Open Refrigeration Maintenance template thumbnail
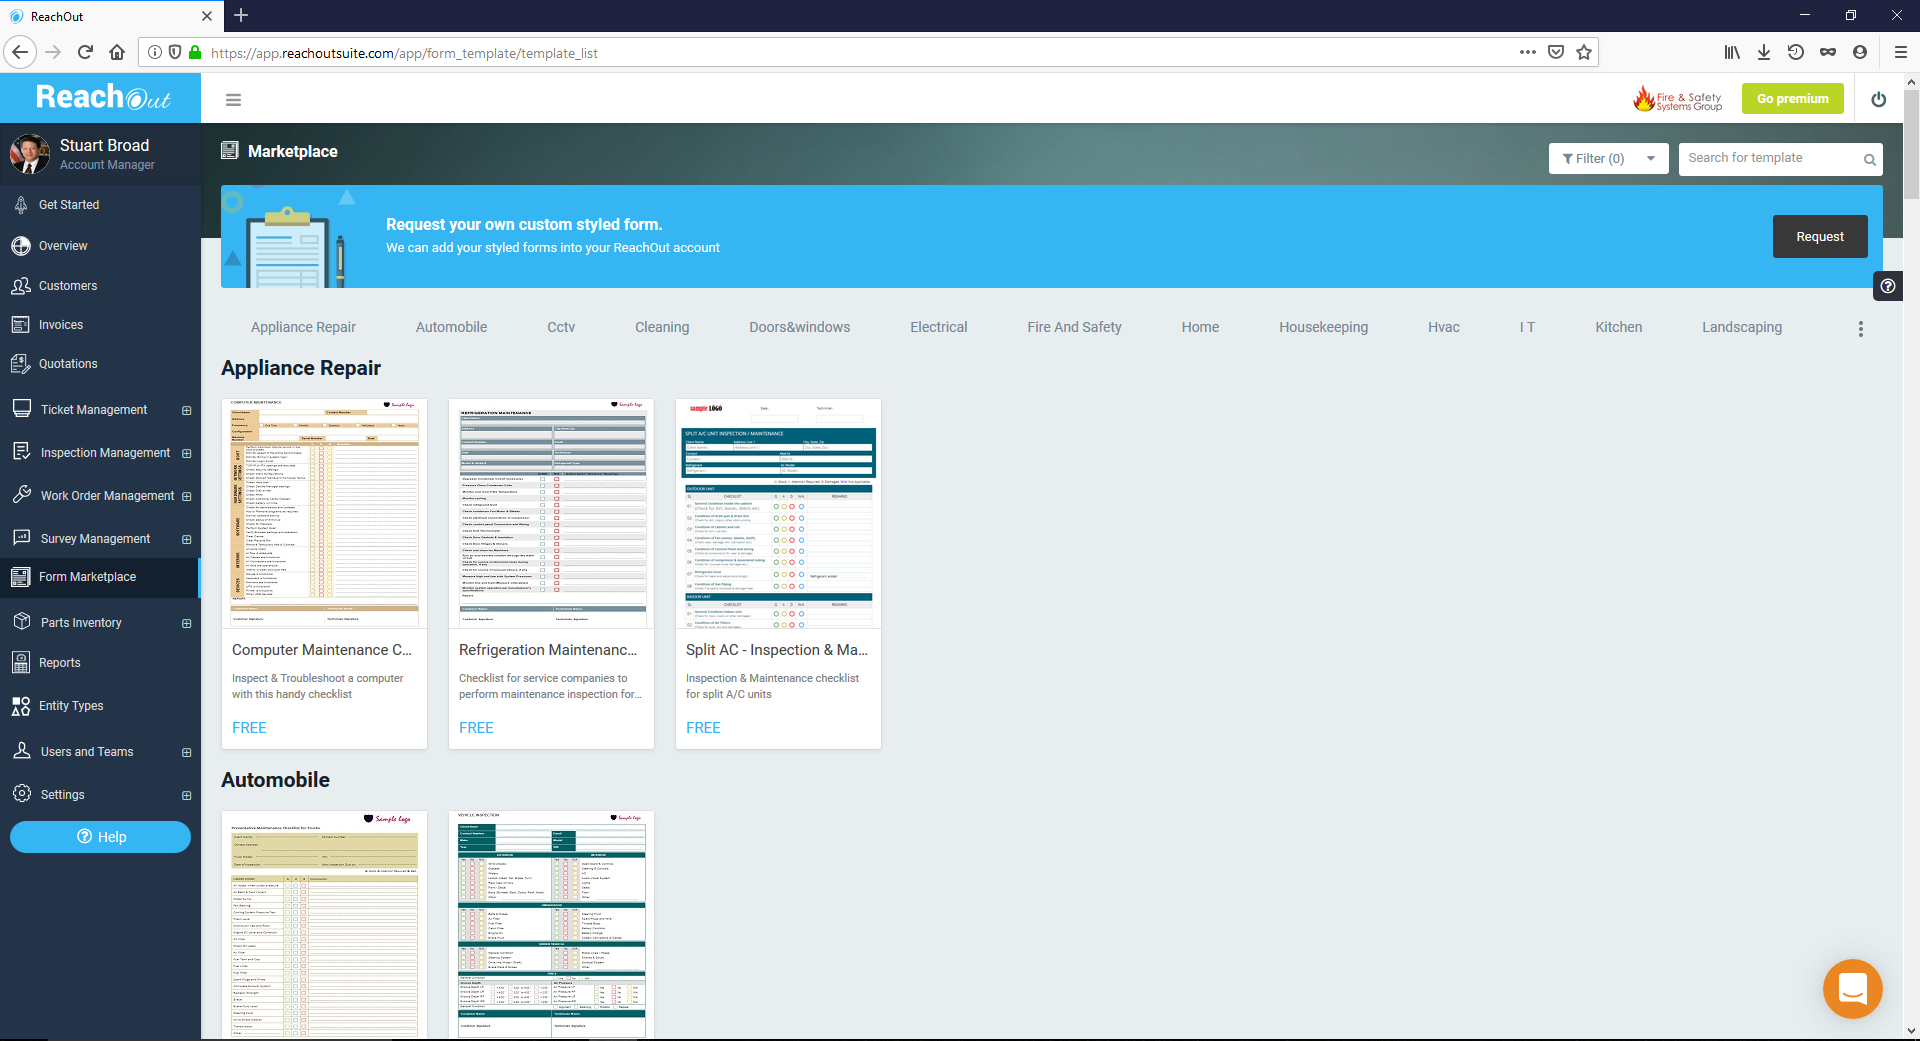This screenshot has height=1041, width=1920. (x=551, y=513)
